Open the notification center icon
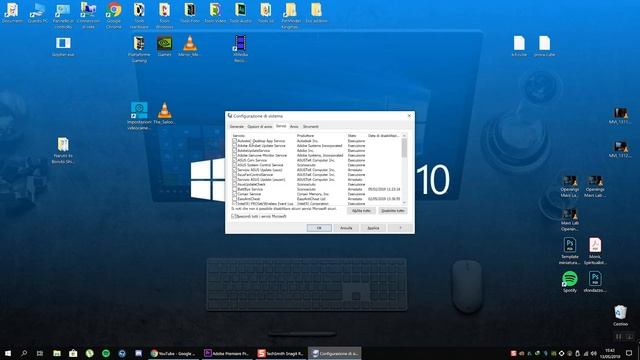Image resolution: width=640 pixels, height=360 pixels. point(629,353)
